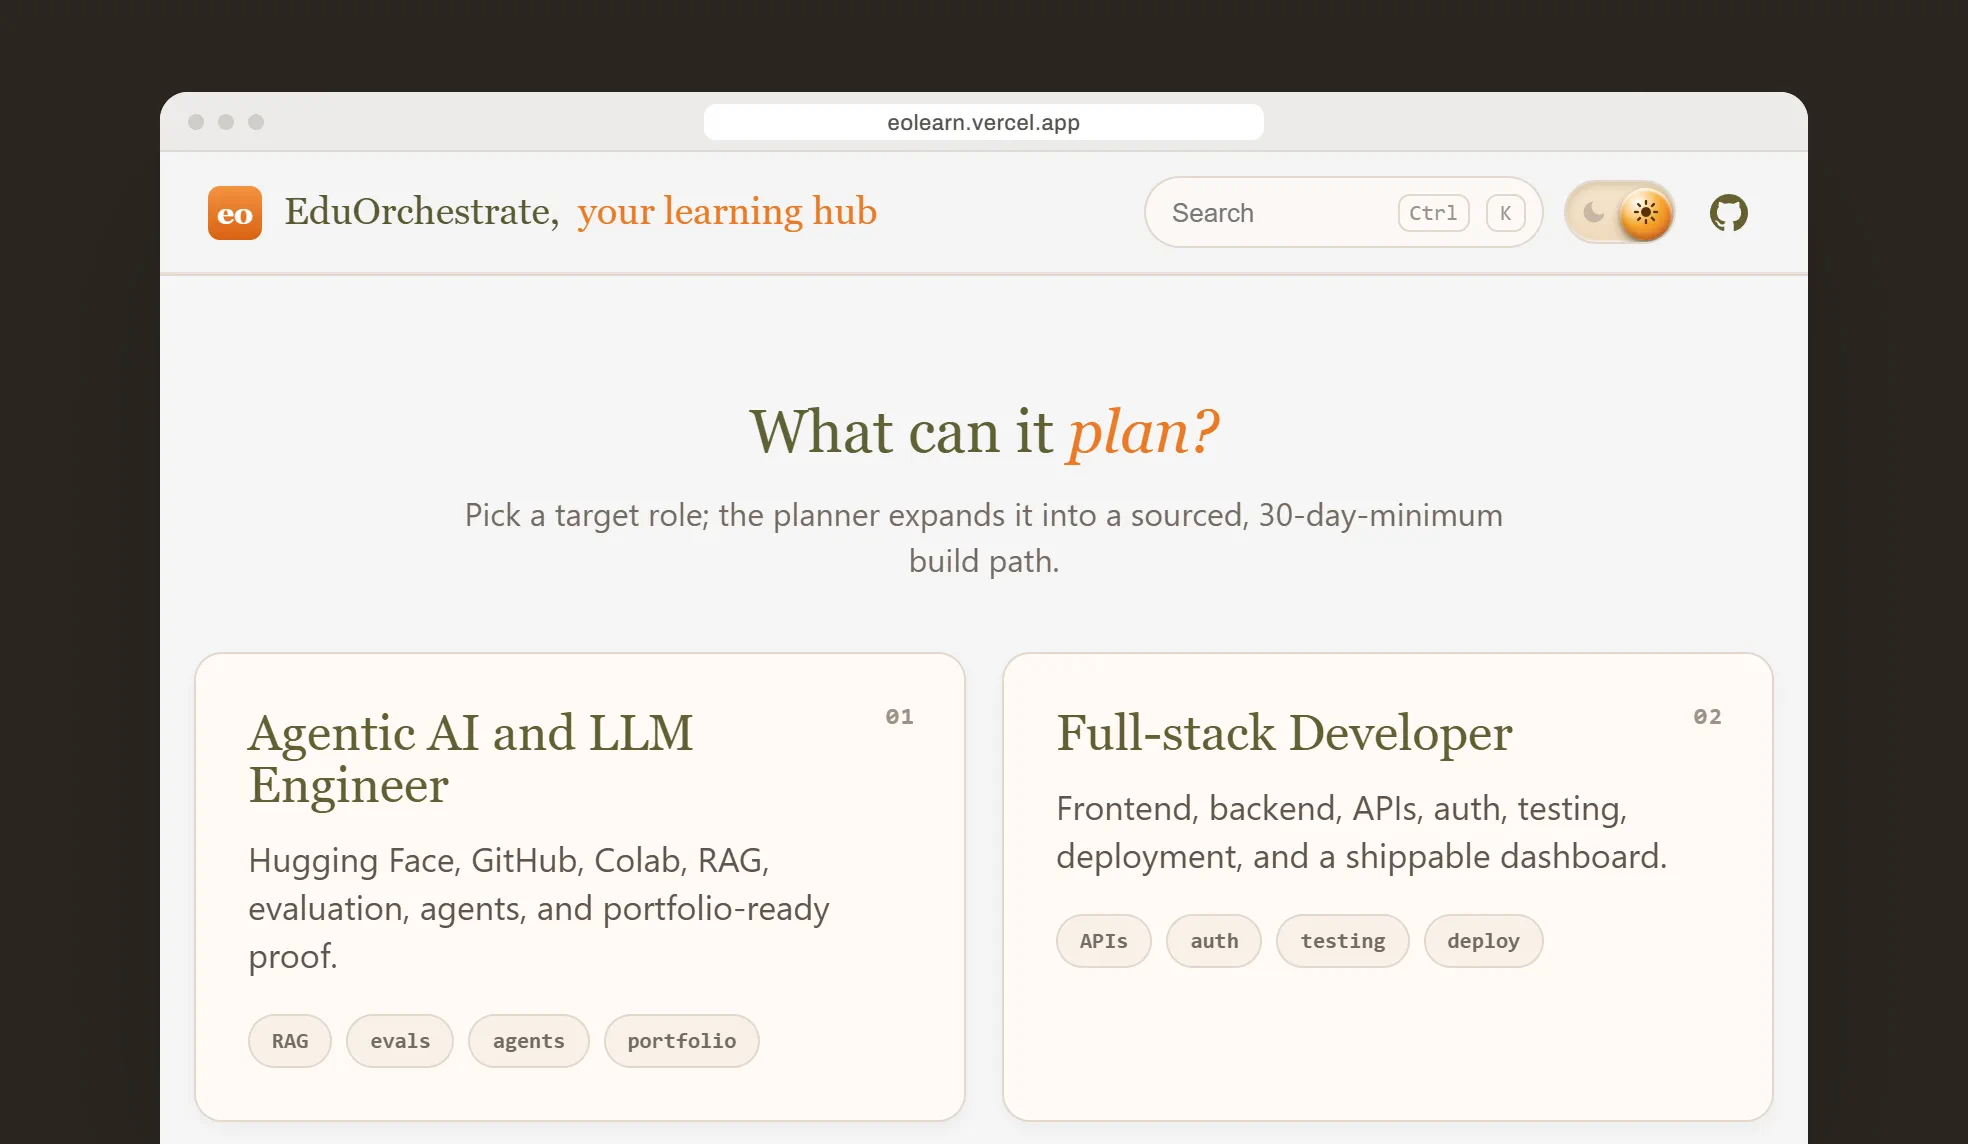Viewport: 1968px width, 1144px height.
Task: Click the portfolio tag chip
Action: pyautogui.click(x=682, y=1041)
